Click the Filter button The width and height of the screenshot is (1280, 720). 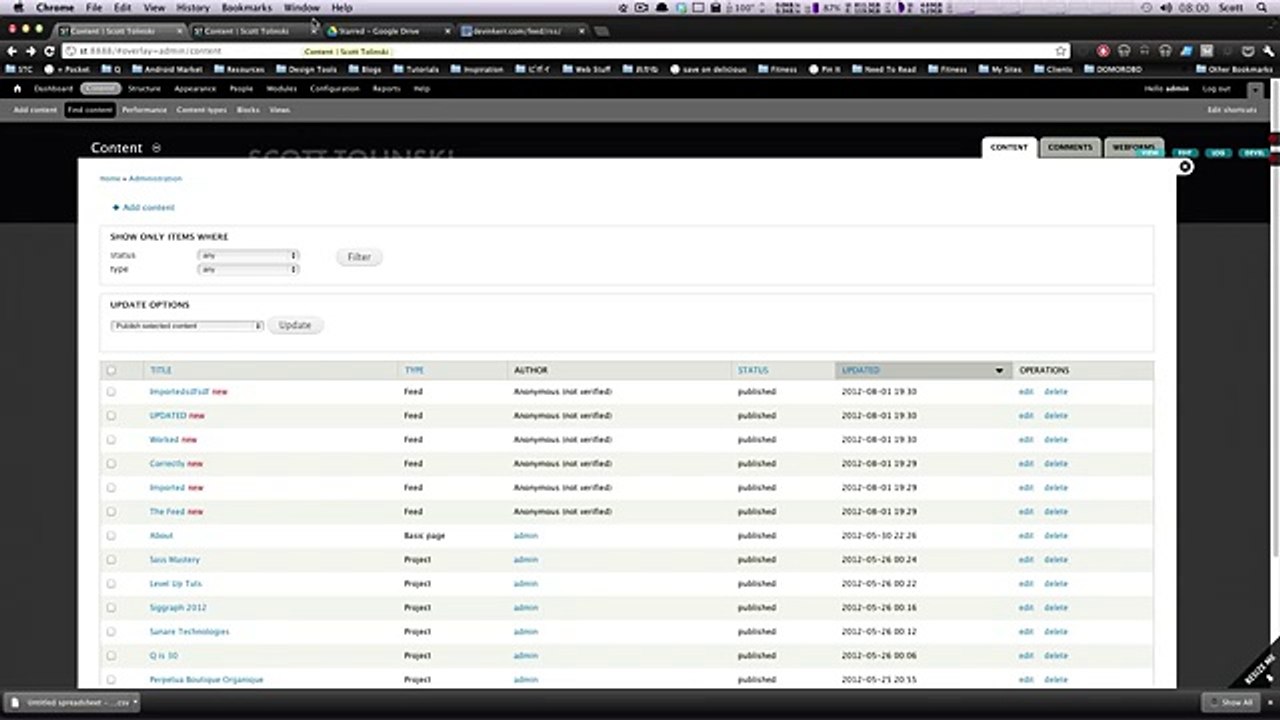tap(359, 257)
